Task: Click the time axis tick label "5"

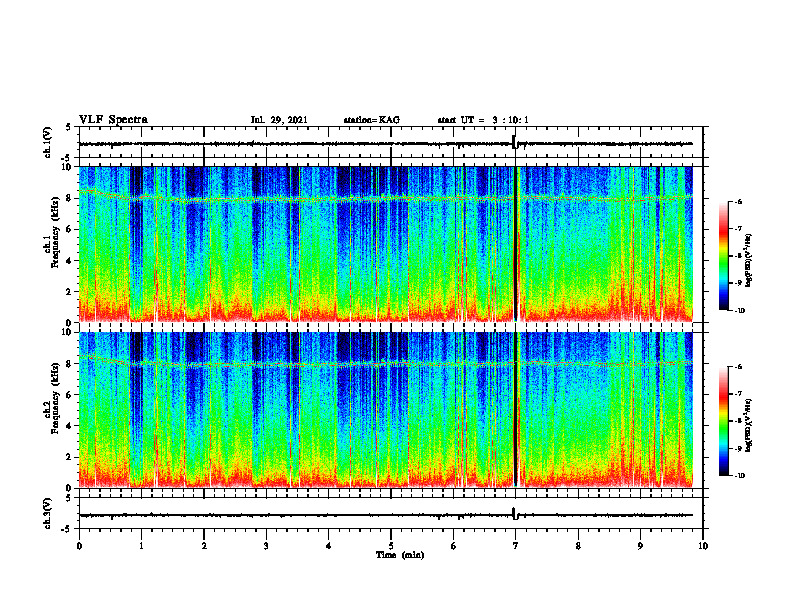Action: 391,546
